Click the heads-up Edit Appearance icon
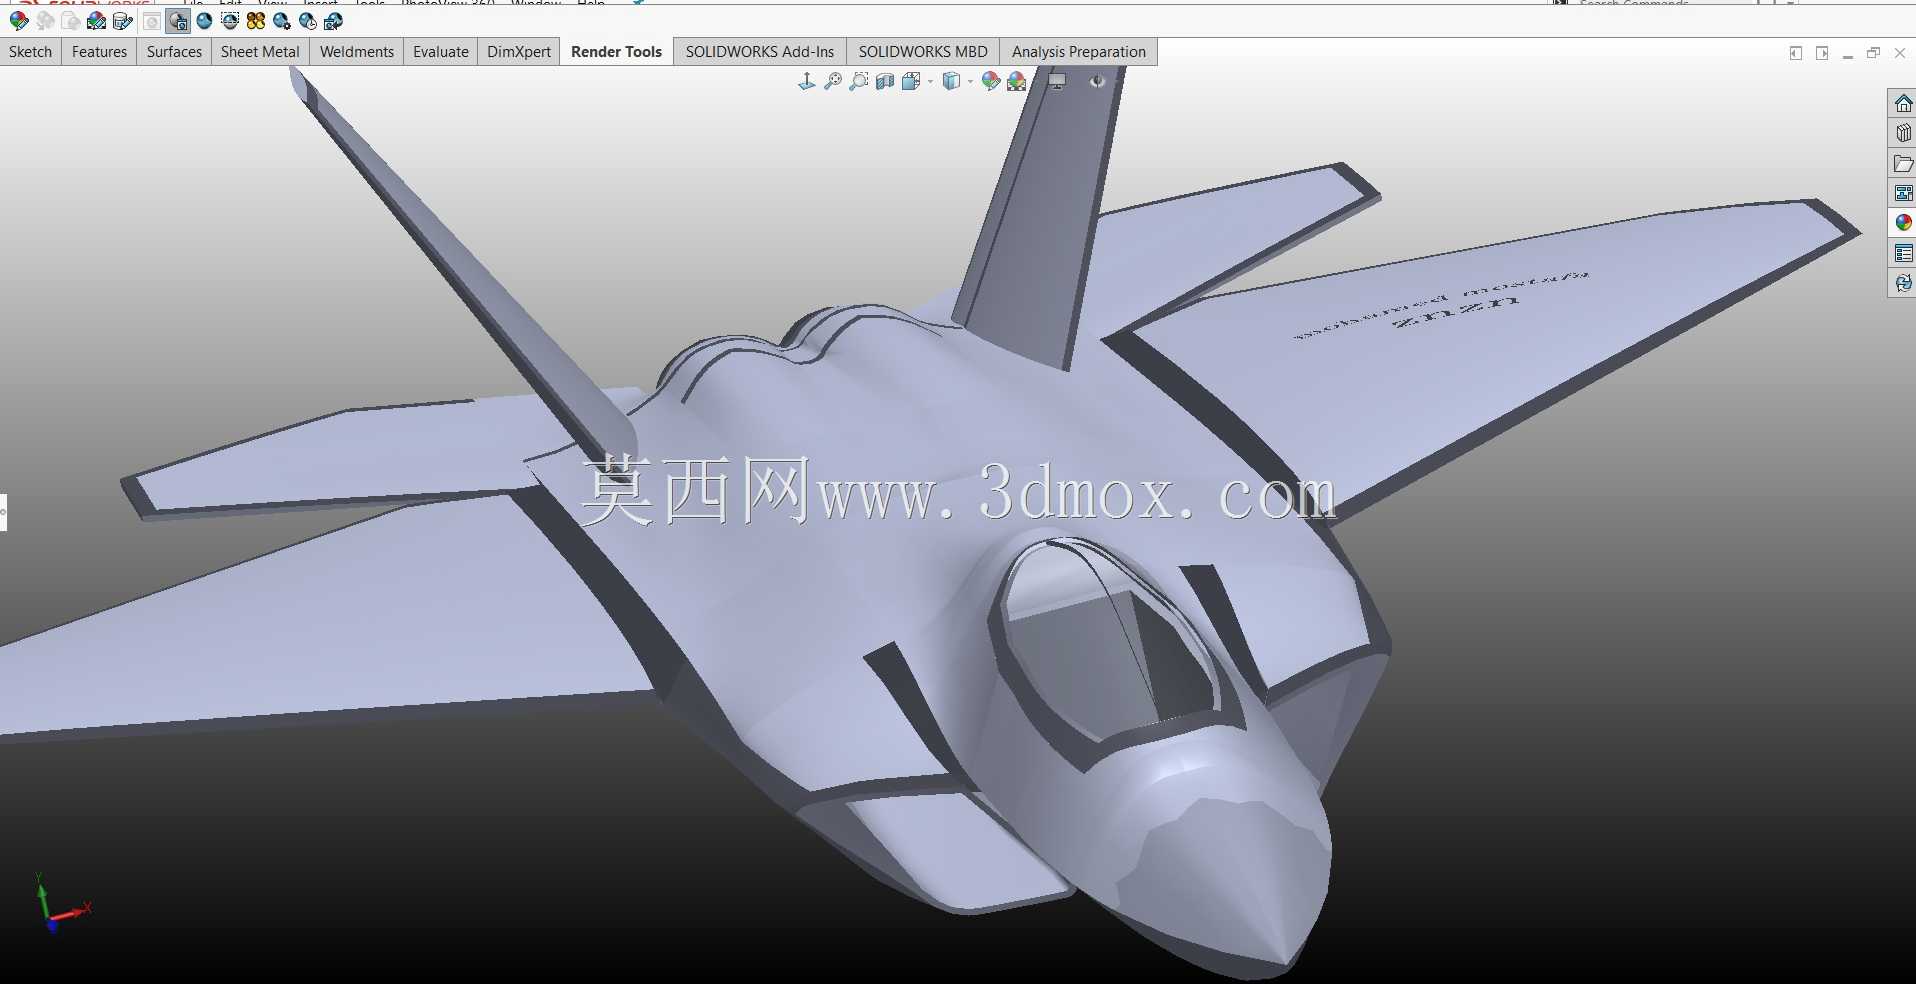The width and height of the screenshot is (1916, 984). [991, 82]
